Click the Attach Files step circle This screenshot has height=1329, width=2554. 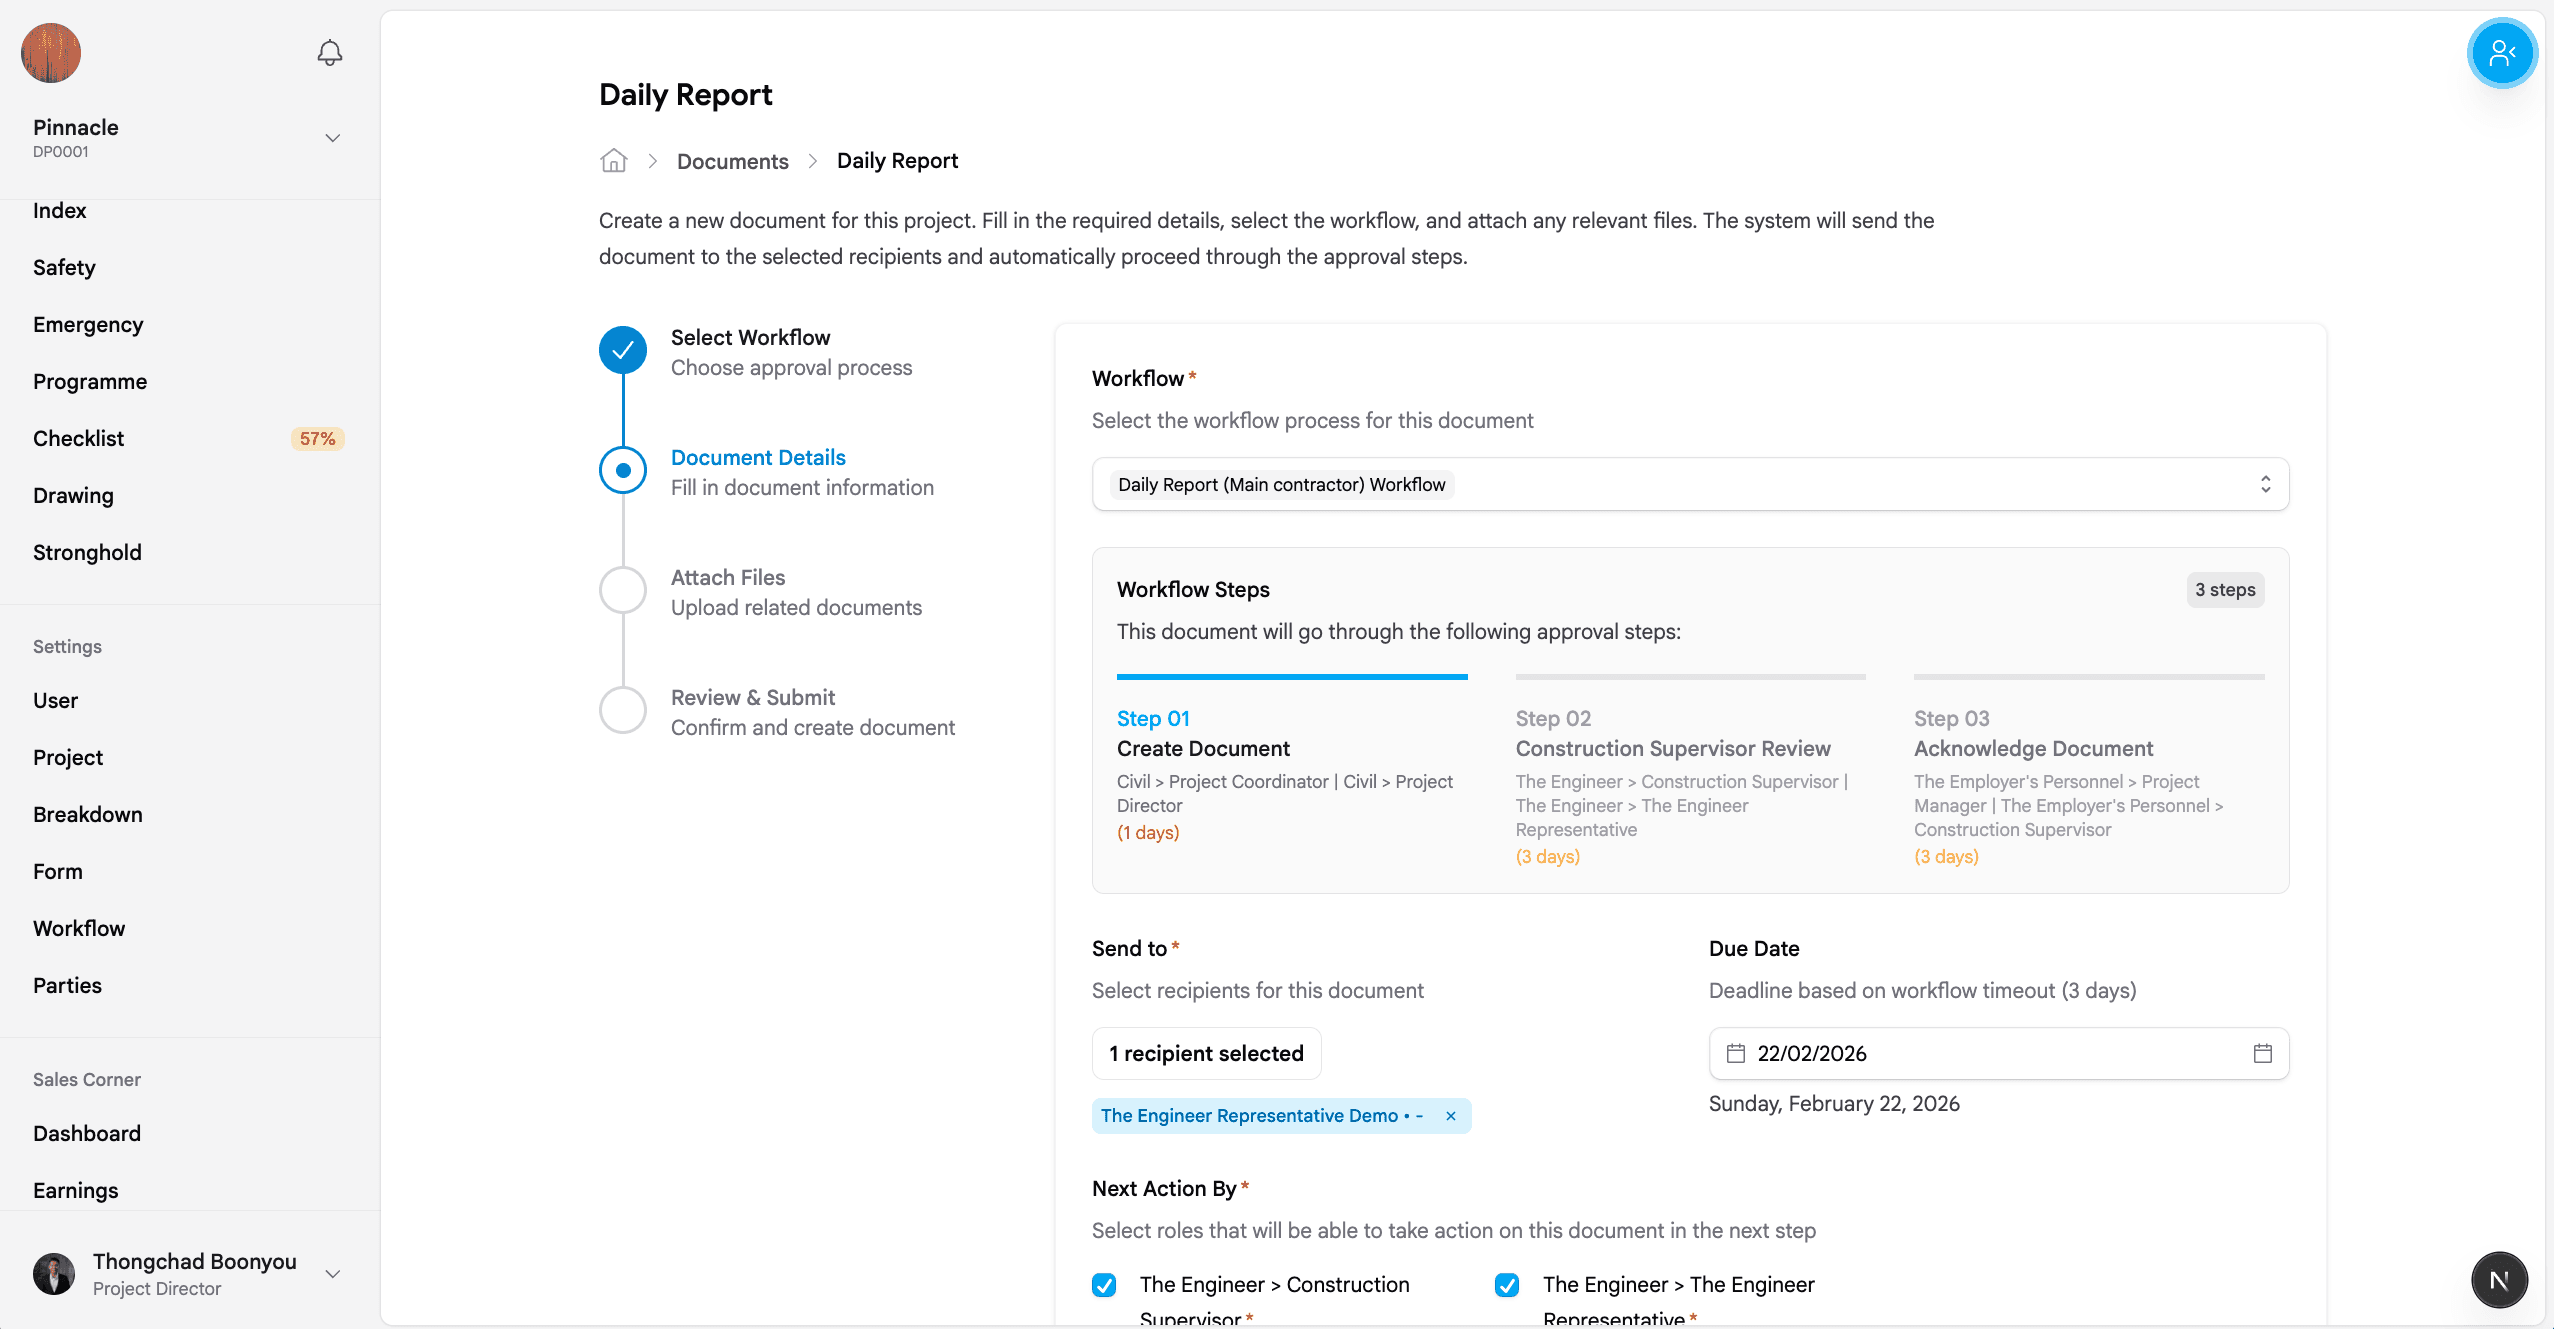click(623, 591)
